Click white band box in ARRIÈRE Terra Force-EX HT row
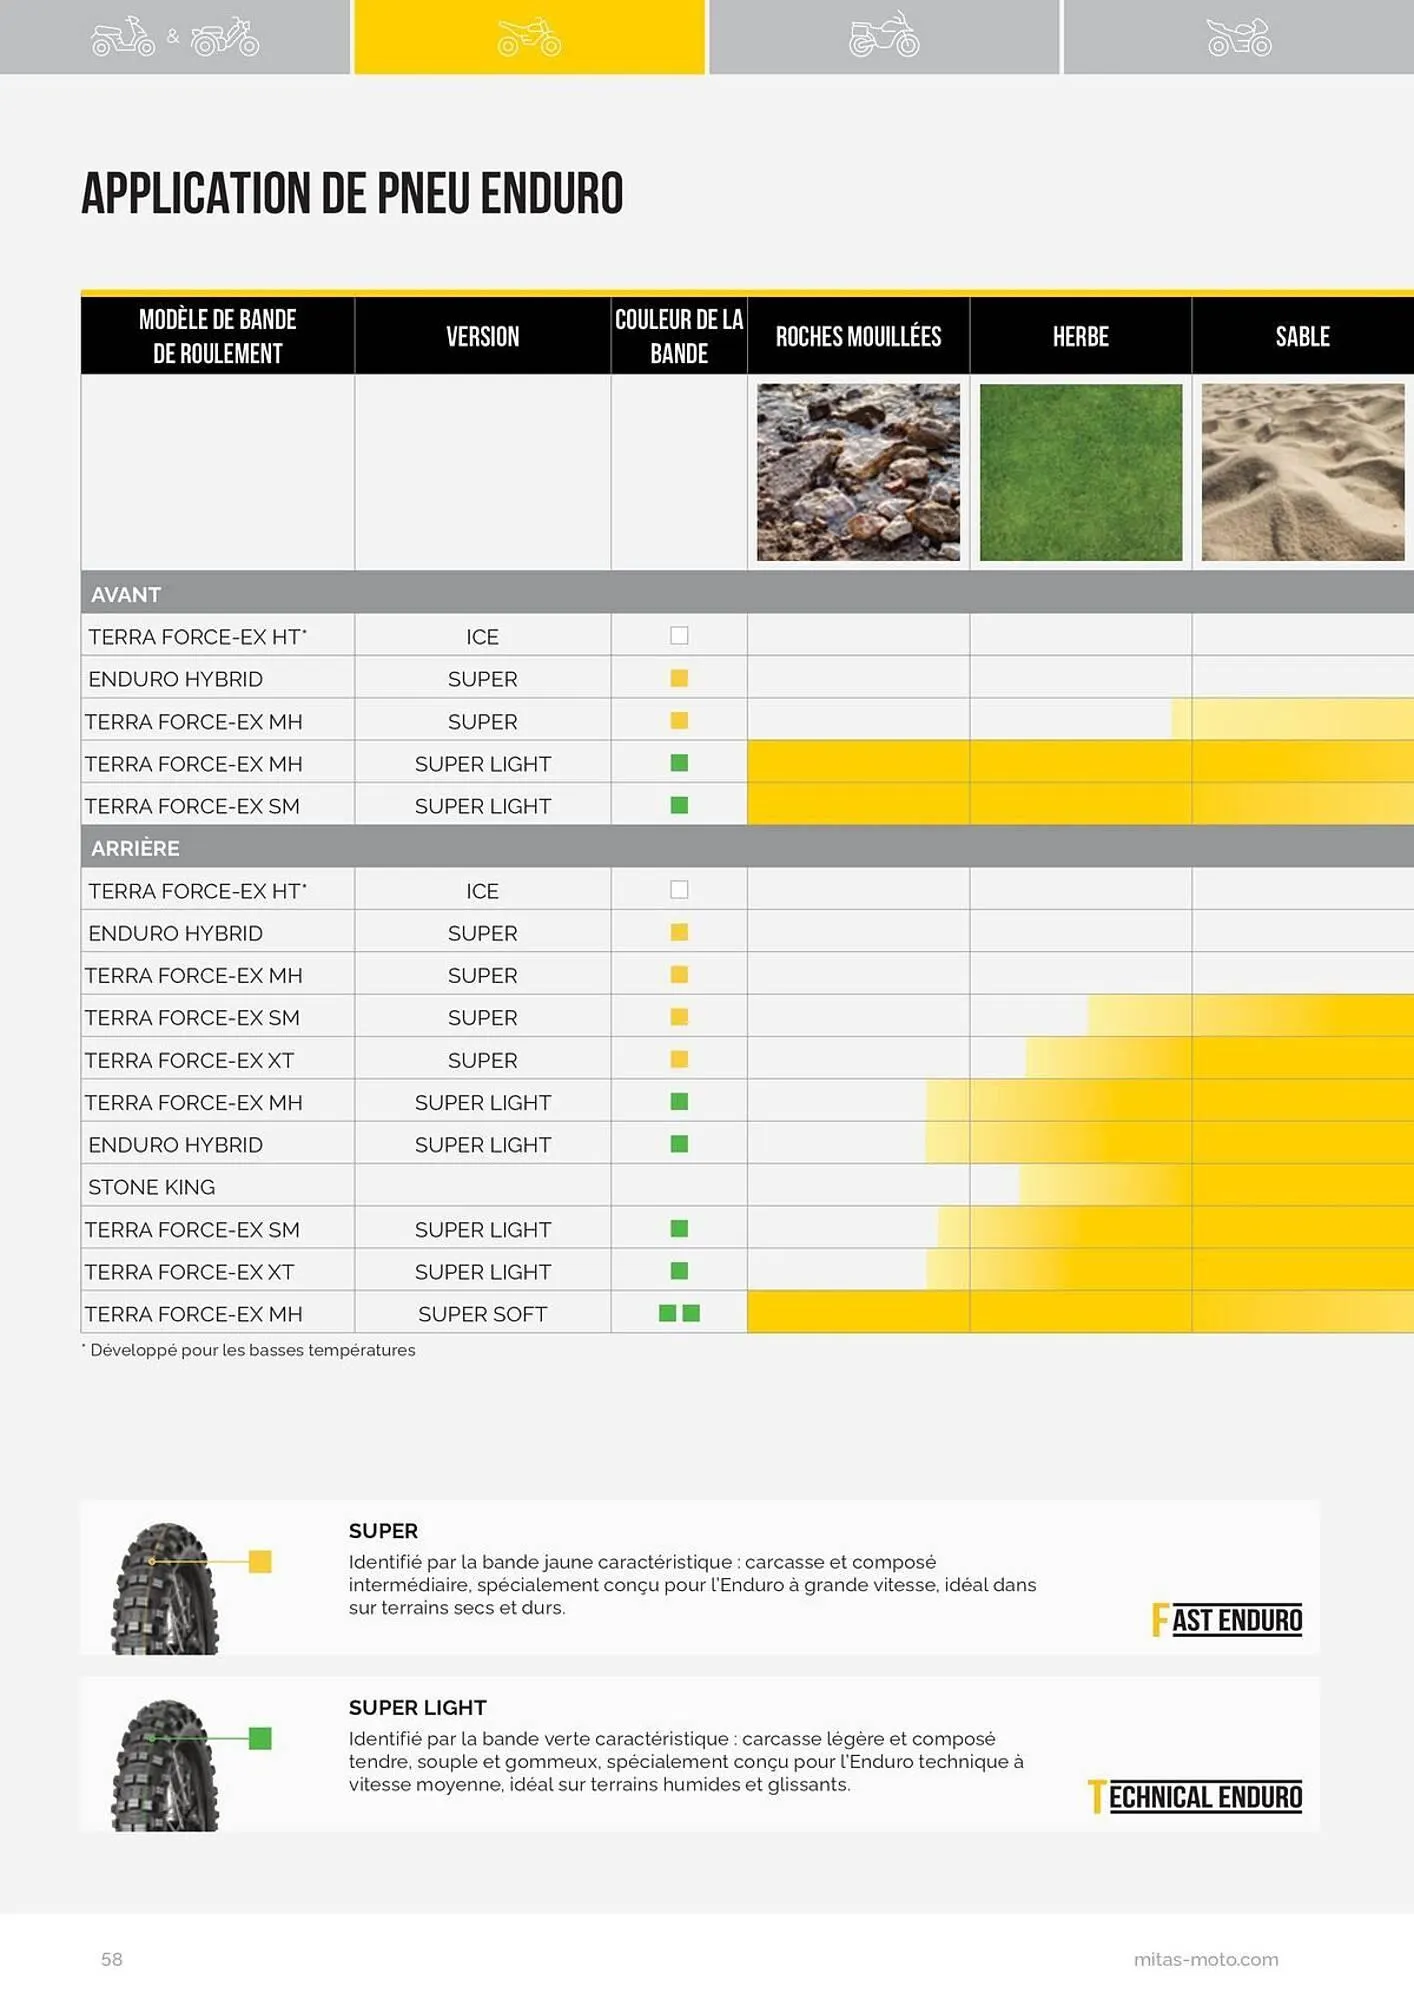The height and width of the screenshot is (2000, 1414). pos(679,890)
